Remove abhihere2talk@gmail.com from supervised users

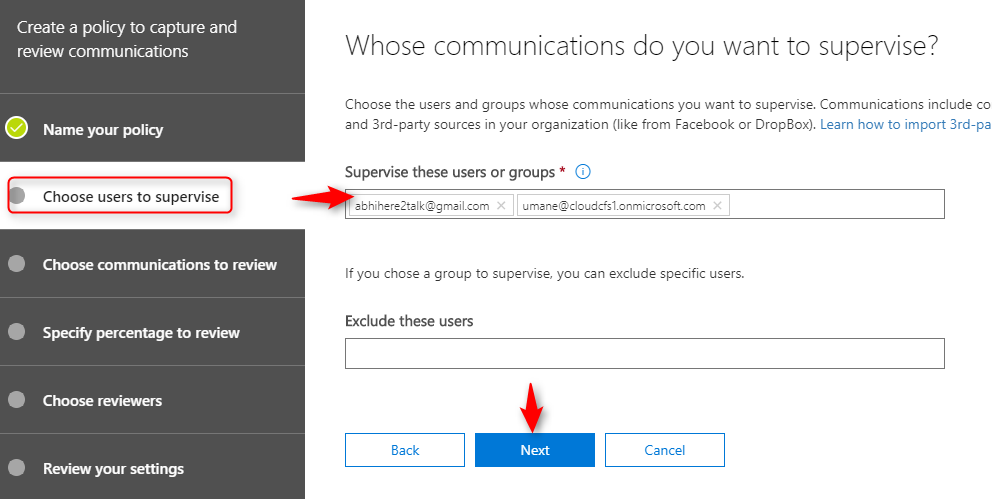pos(501,206)
